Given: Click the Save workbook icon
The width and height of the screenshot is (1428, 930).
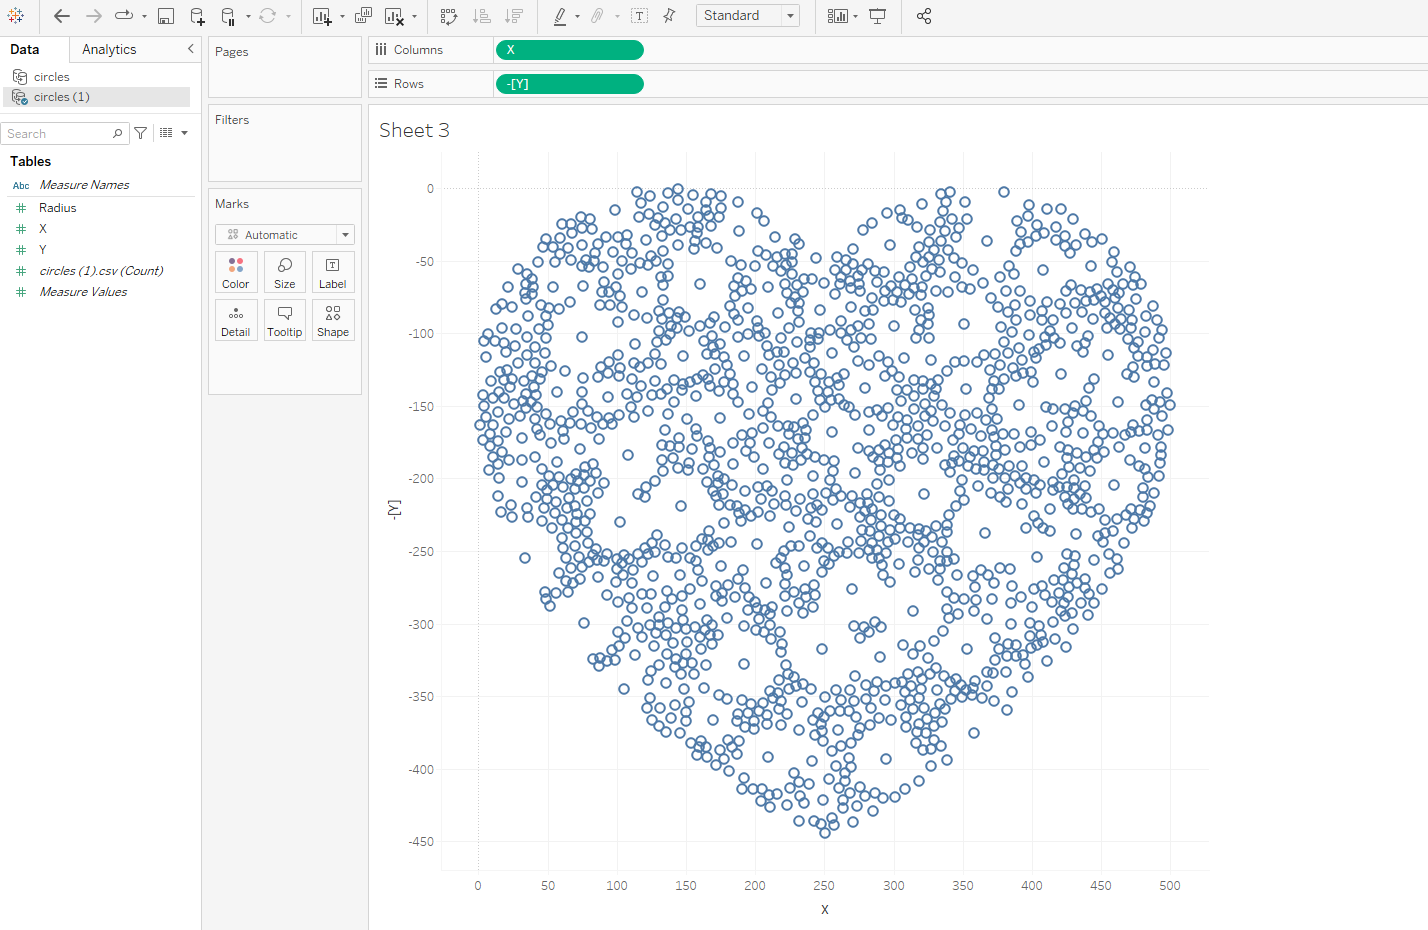Looking at the screenshot, I should [166, 16].
